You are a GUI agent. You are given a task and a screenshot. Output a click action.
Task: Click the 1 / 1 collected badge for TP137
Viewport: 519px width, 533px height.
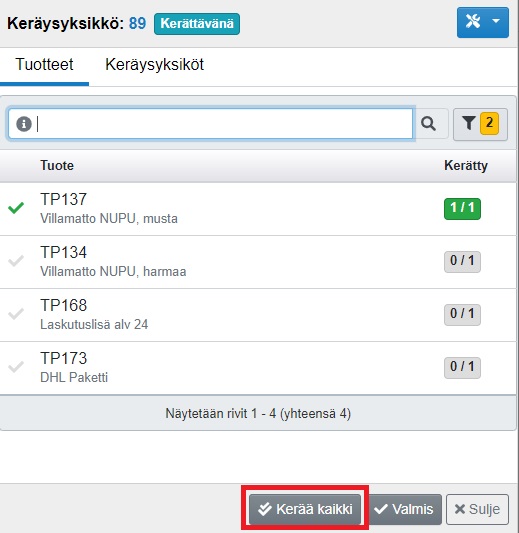[x=462, y=208]
